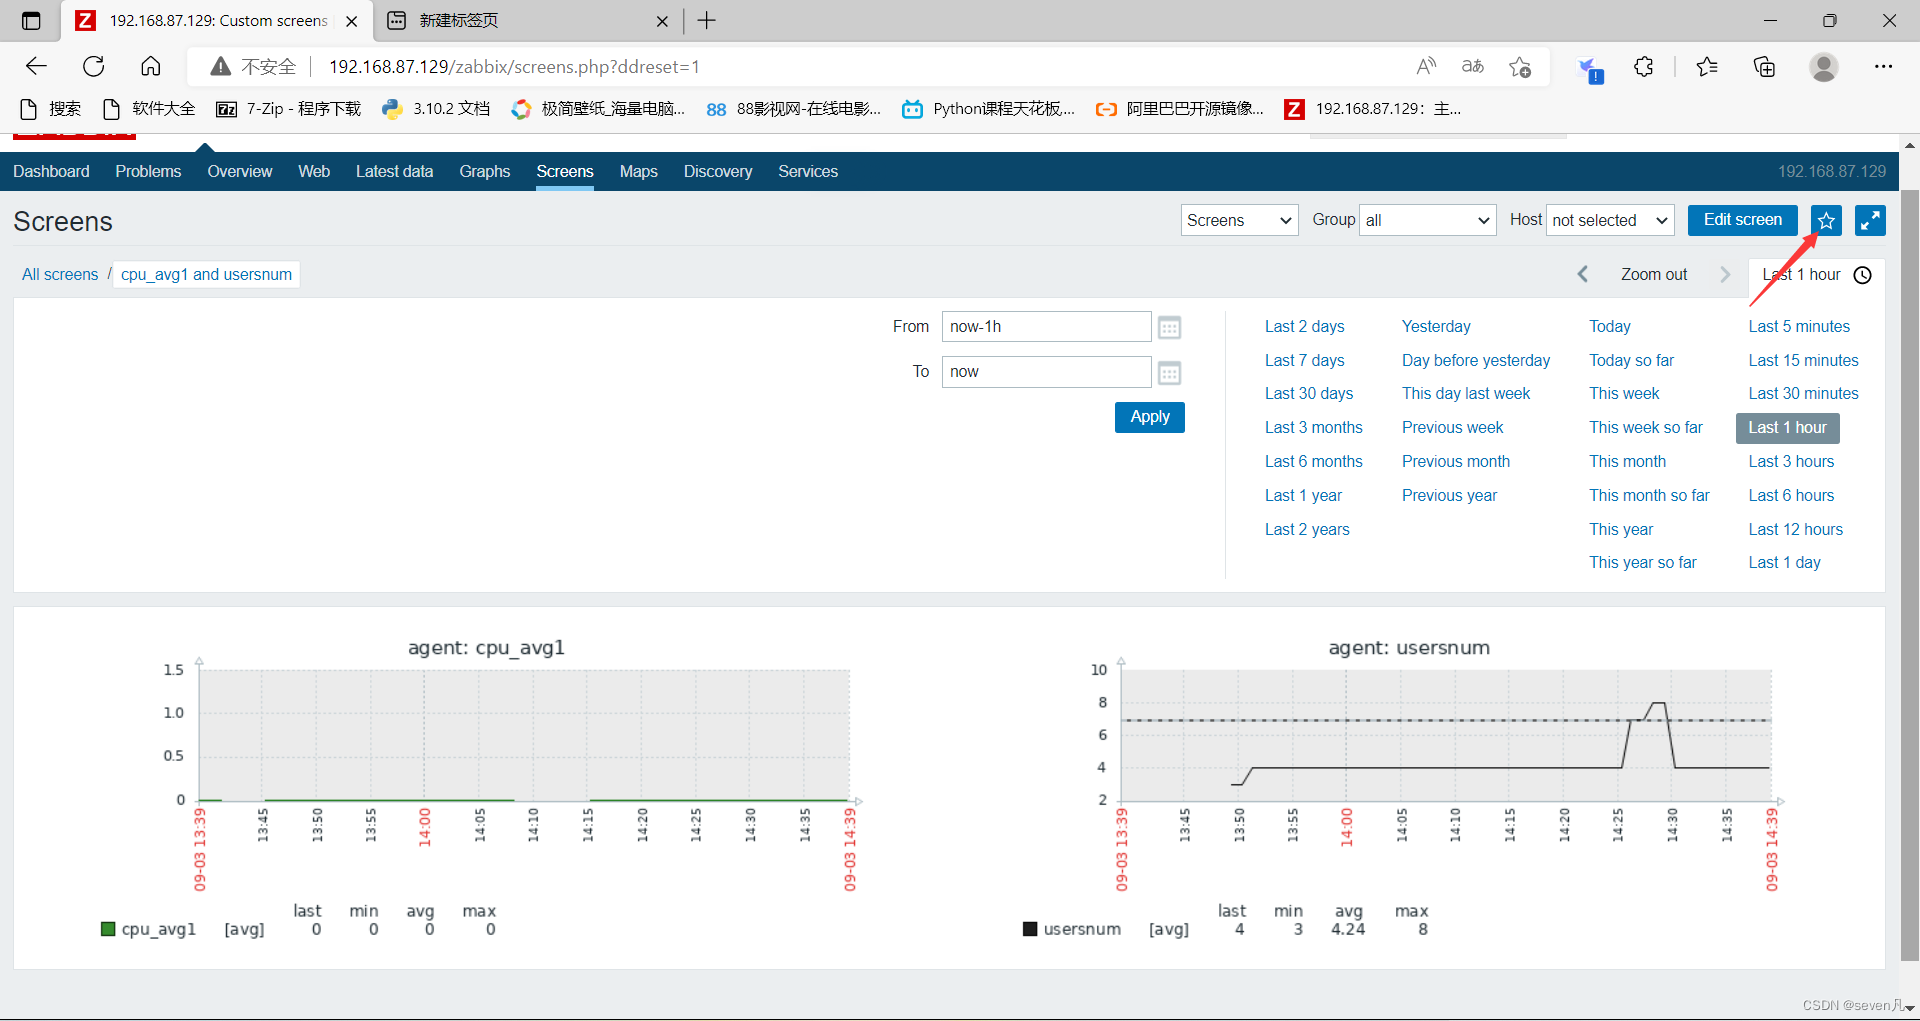
Task: Select Yesterday time range
Action: 1436,326
